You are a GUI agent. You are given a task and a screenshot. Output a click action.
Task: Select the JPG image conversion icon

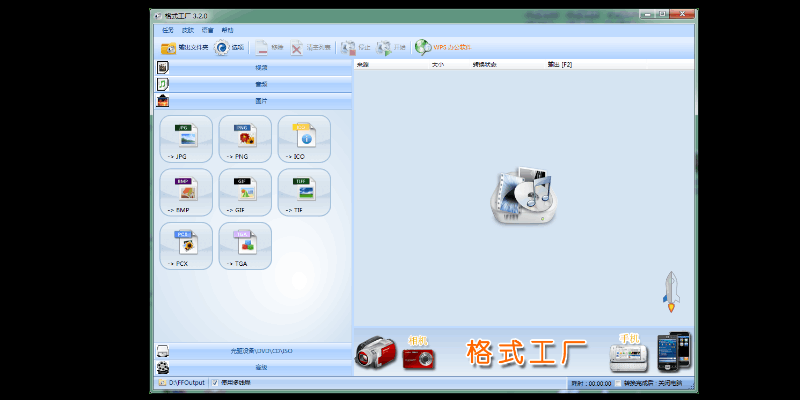pyautogui.click(x=186, y=138)
